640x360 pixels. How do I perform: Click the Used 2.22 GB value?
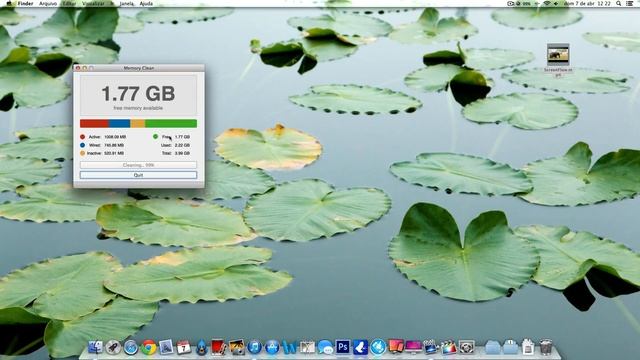pos(182,145)
